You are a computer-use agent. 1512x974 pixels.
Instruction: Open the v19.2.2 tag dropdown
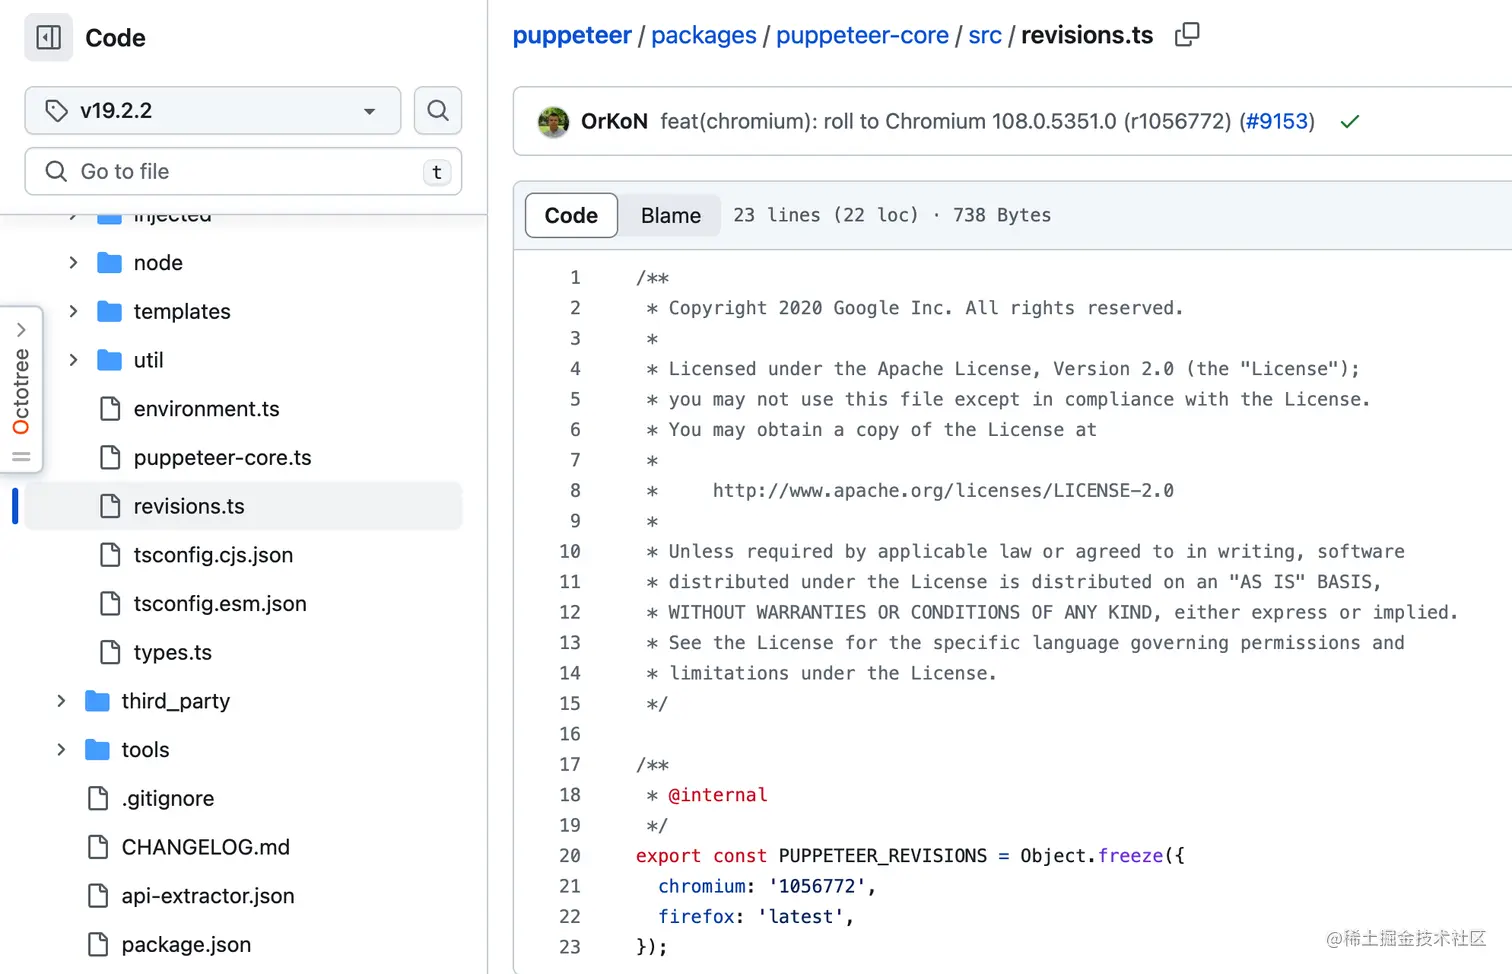(212, 110)
